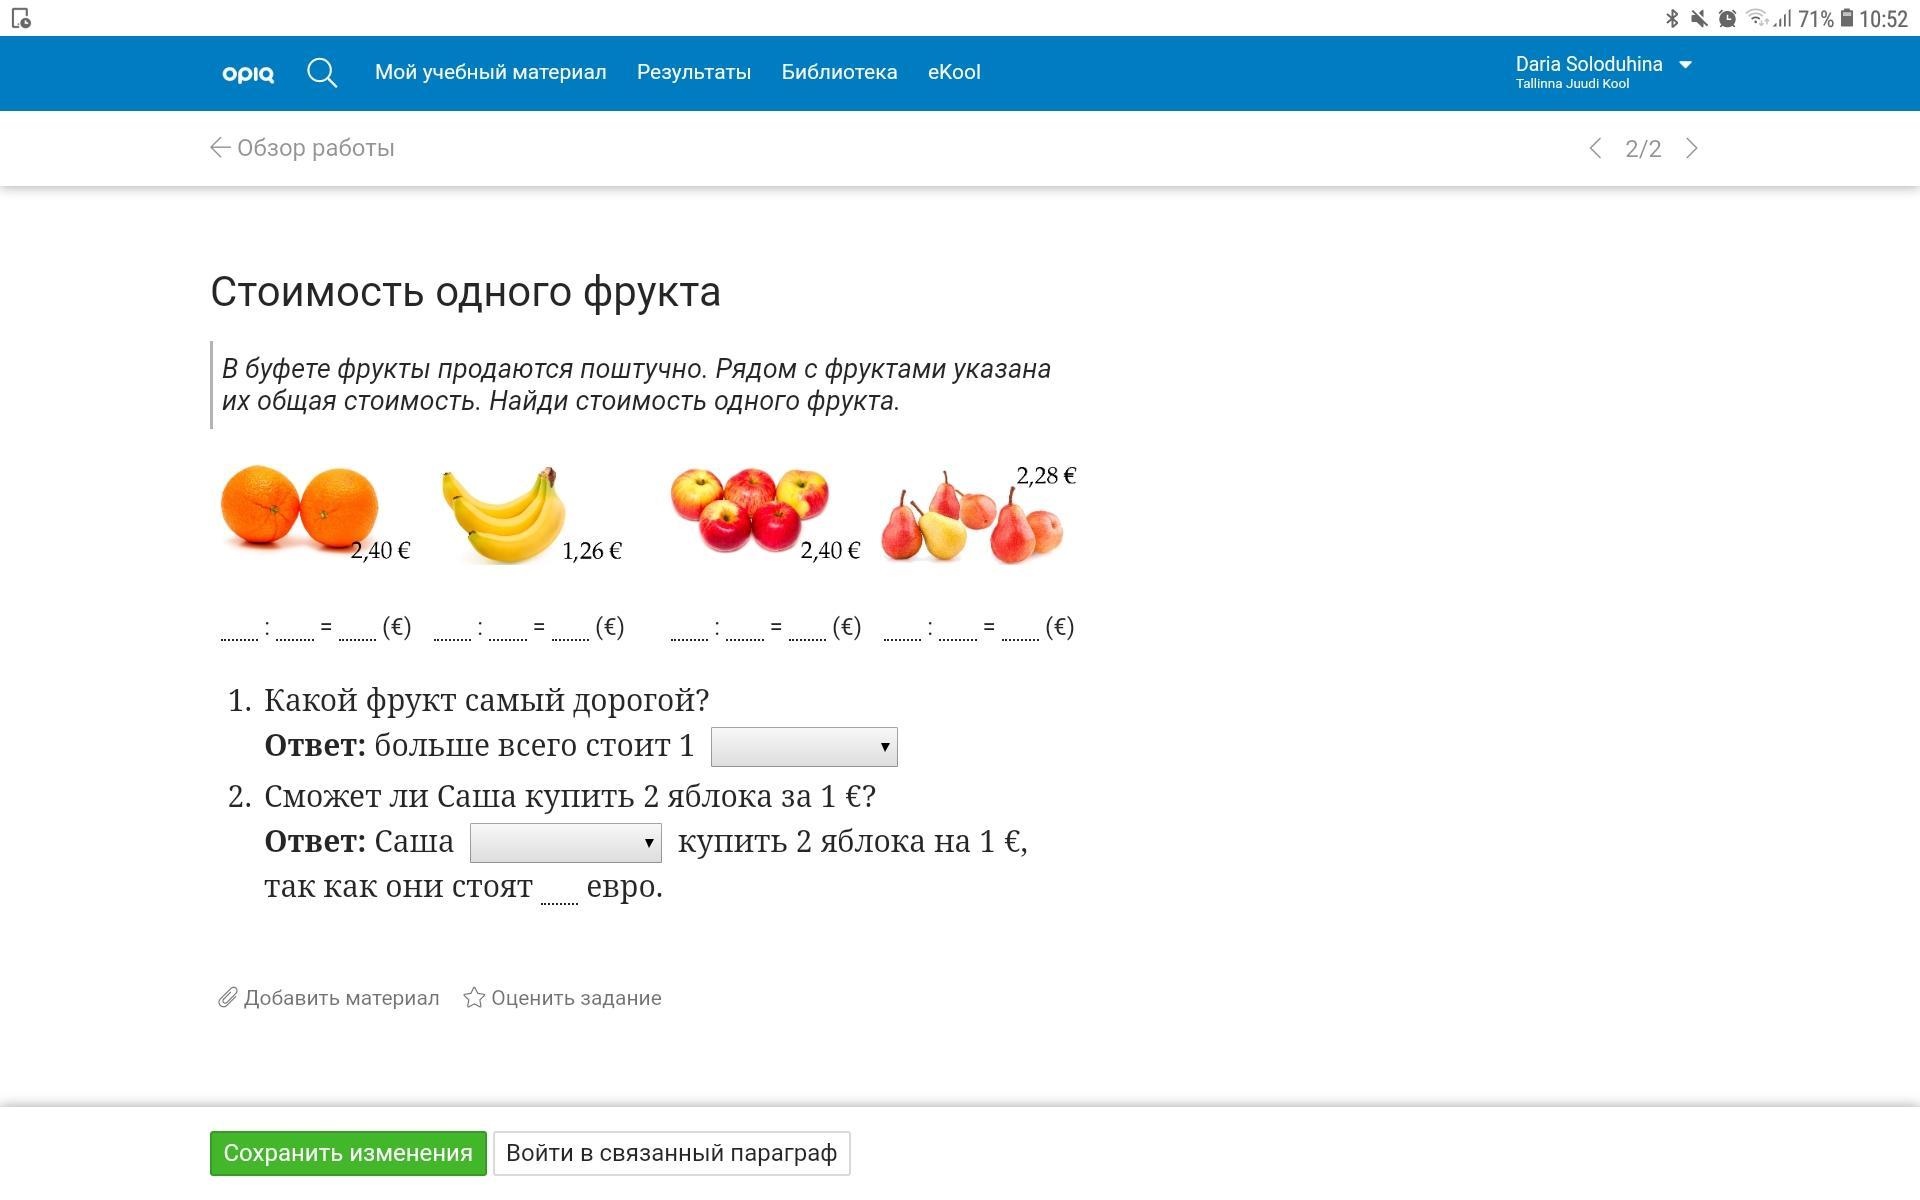Click the paperclip Добавить материал icon
The image size is (1920, 1200).
(x=228, y=998)
